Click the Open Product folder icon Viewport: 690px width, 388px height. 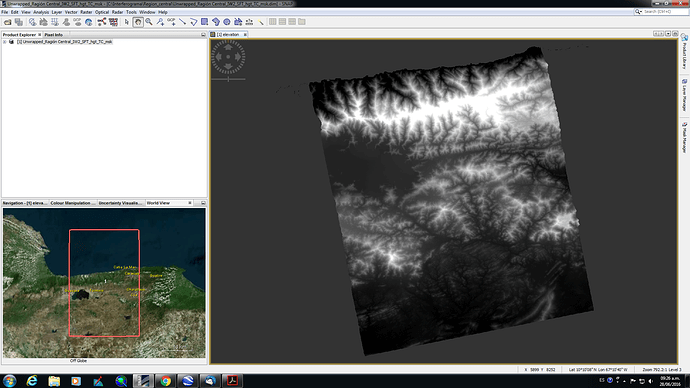7,22
